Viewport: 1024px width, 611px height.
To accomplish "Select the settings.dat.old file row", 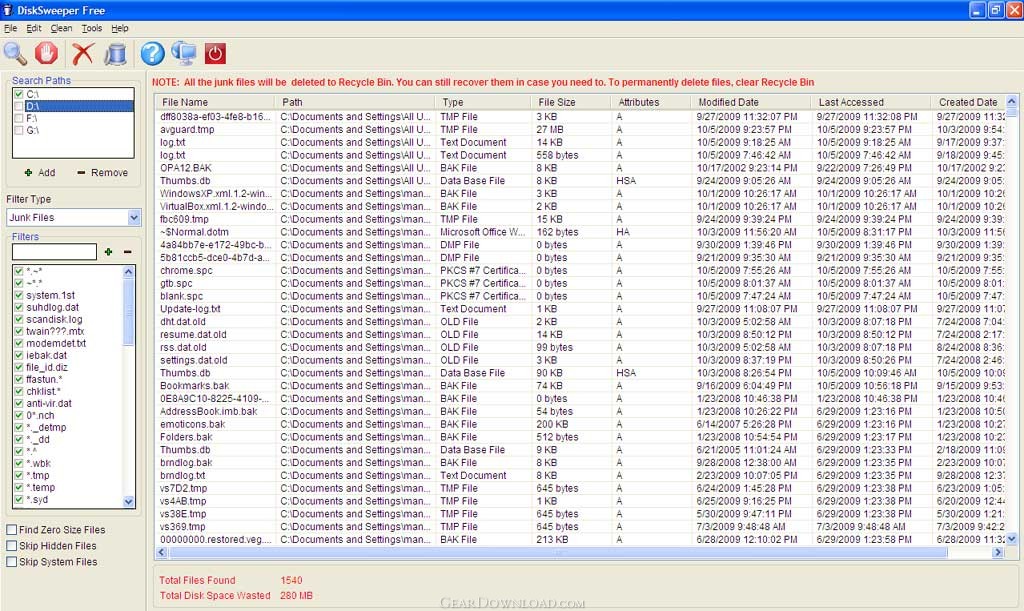I will 581,360.
